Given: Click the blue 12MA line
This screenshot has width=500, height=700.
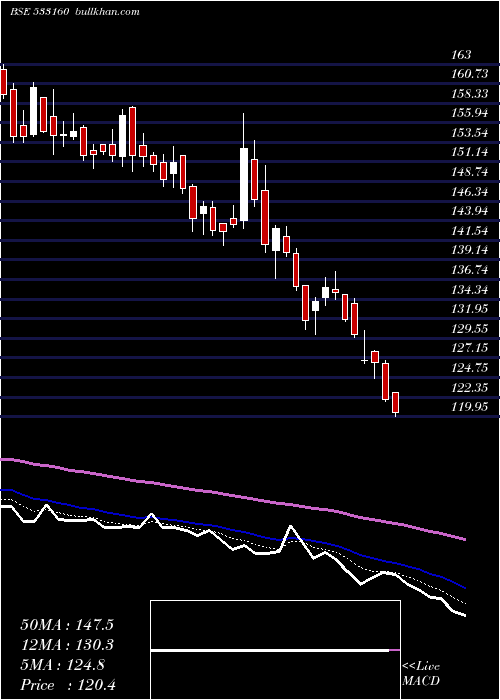Looking at the screenshot, I should 232,530.
